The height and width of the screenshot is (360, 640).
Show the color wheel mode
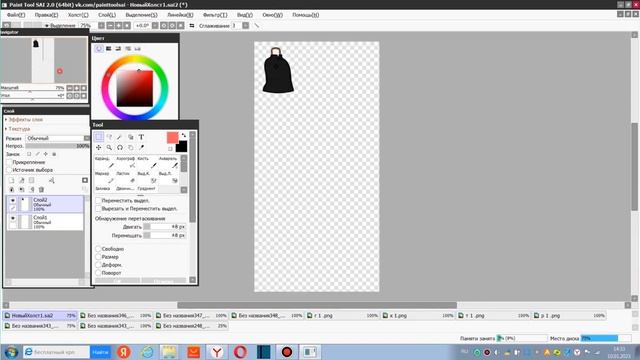click(x=99, y=49)
